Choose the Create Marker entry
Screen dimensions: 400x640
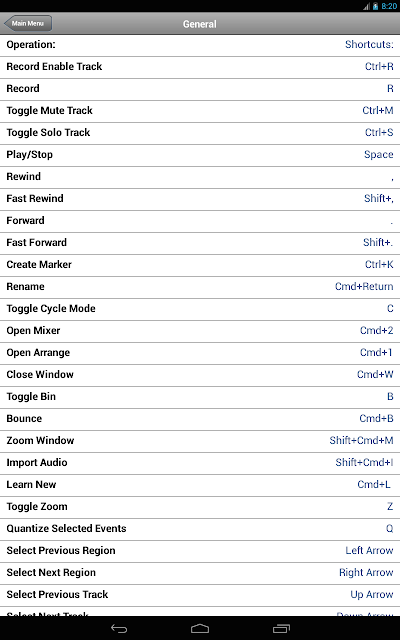pyautogui.click(x=200, y=266)
